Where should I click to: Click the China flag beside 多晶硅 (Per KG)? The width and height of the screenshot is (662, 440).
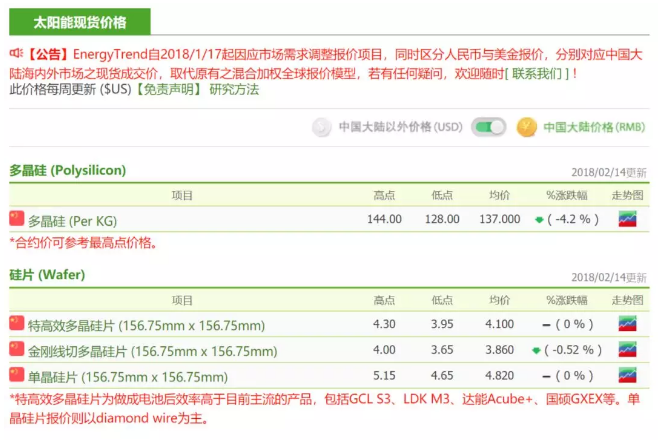coord(16,218)
